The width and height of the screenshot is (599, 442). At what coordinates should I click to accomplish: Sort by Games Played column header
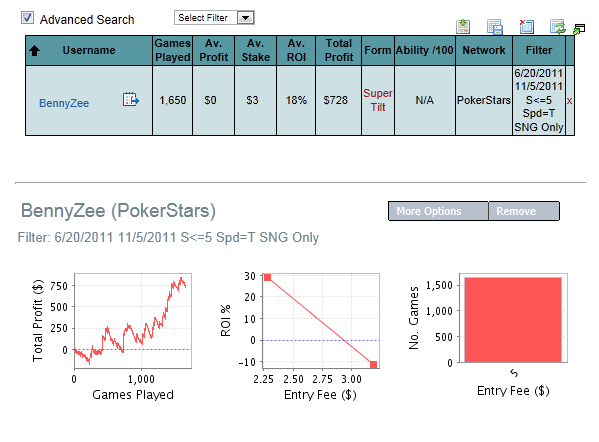173,50
